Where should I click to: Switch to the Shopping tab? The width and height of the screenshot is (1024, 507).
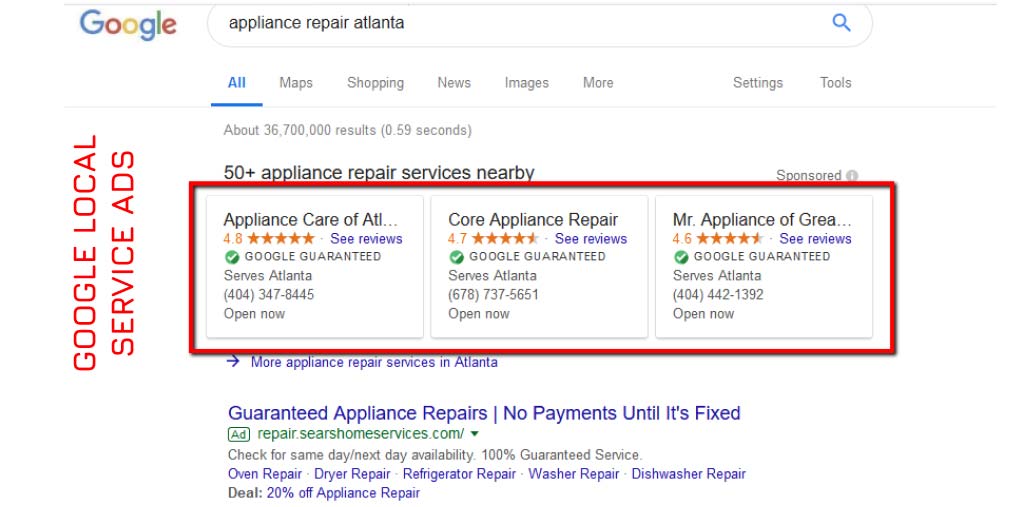point(376,83)
